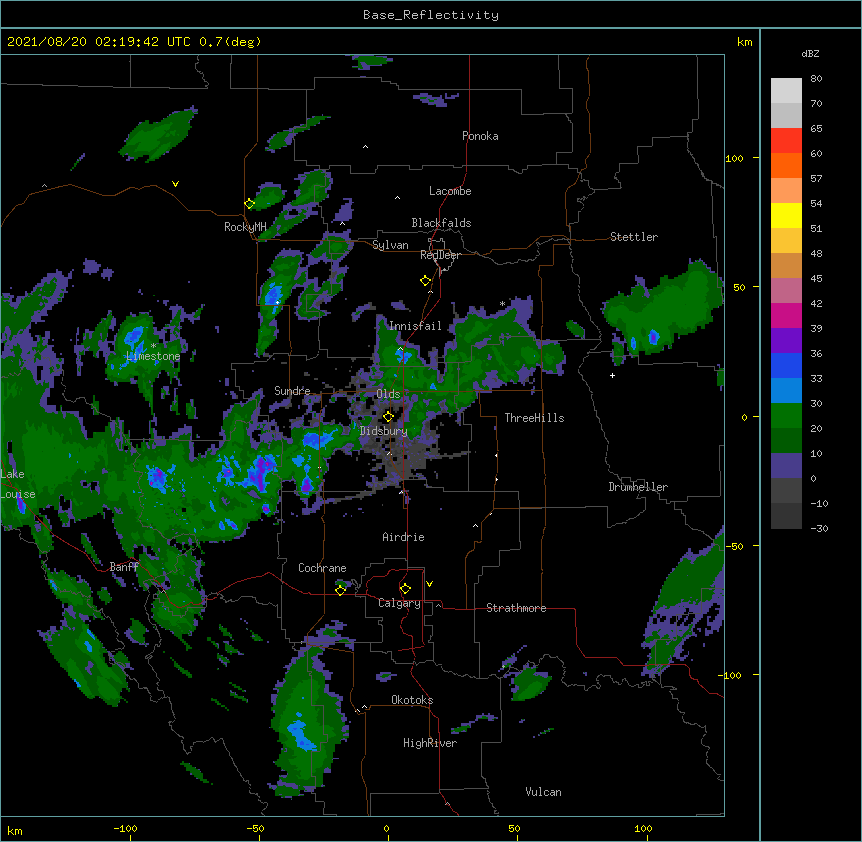862x842 pixels.
Task: Select the Limestone label
Action: [x=153, y=356]
